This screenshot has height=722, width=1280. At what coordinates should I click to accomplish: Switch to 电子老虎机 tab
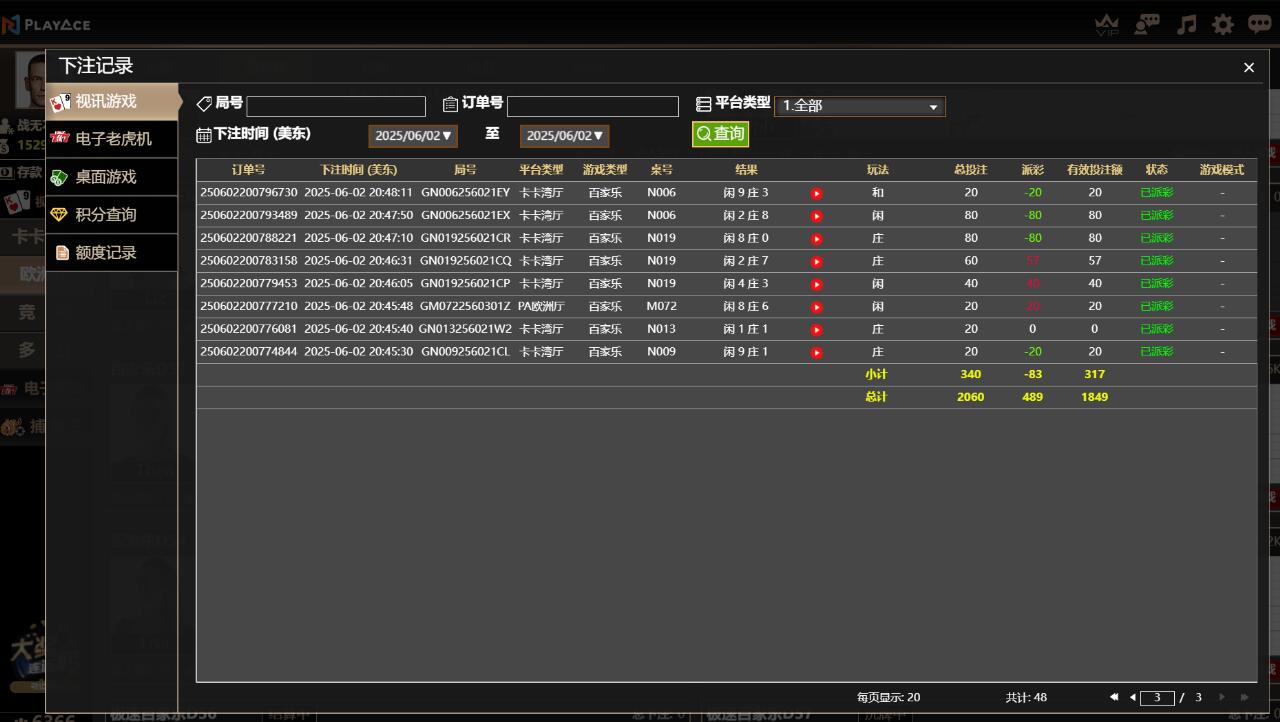[x=112, y=139]
